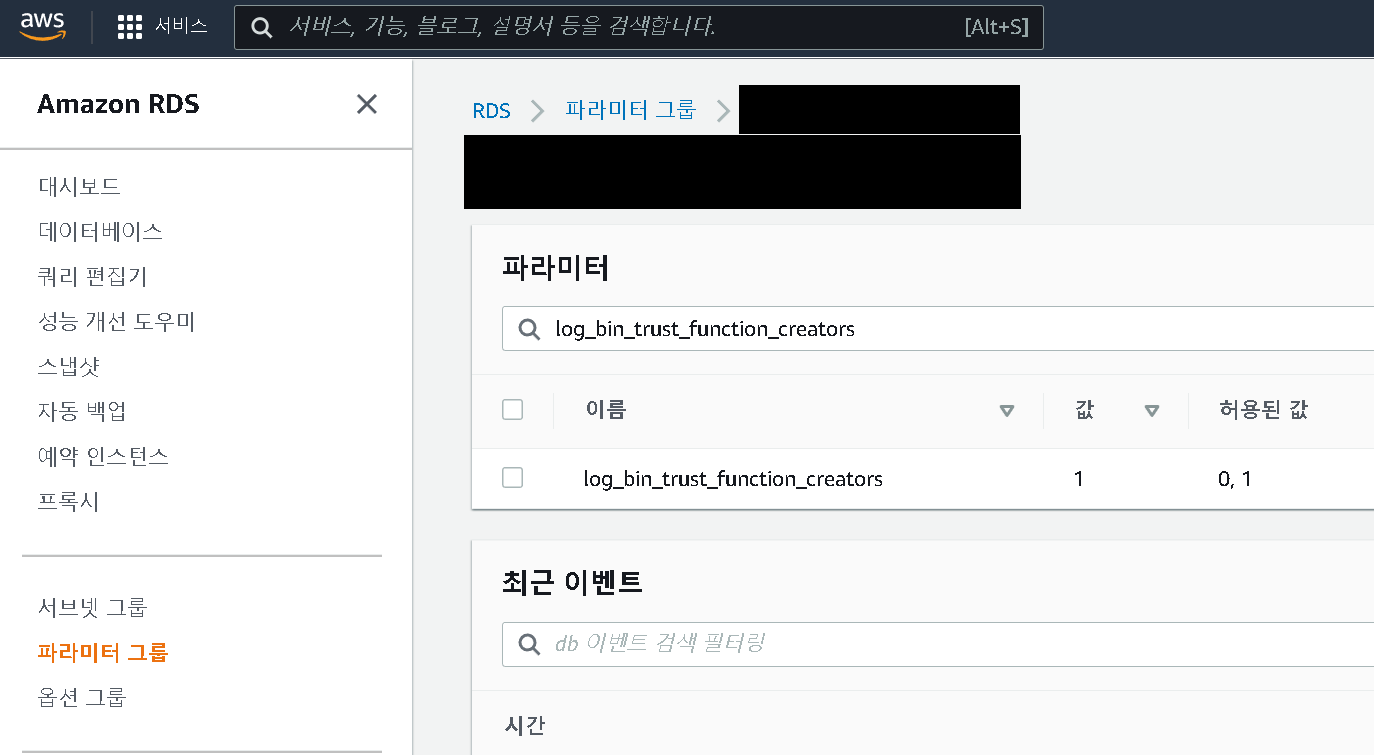Open the services grid icon
Image resolution: width=1374 pixels, height=755 pixels.
coord(130,27)
